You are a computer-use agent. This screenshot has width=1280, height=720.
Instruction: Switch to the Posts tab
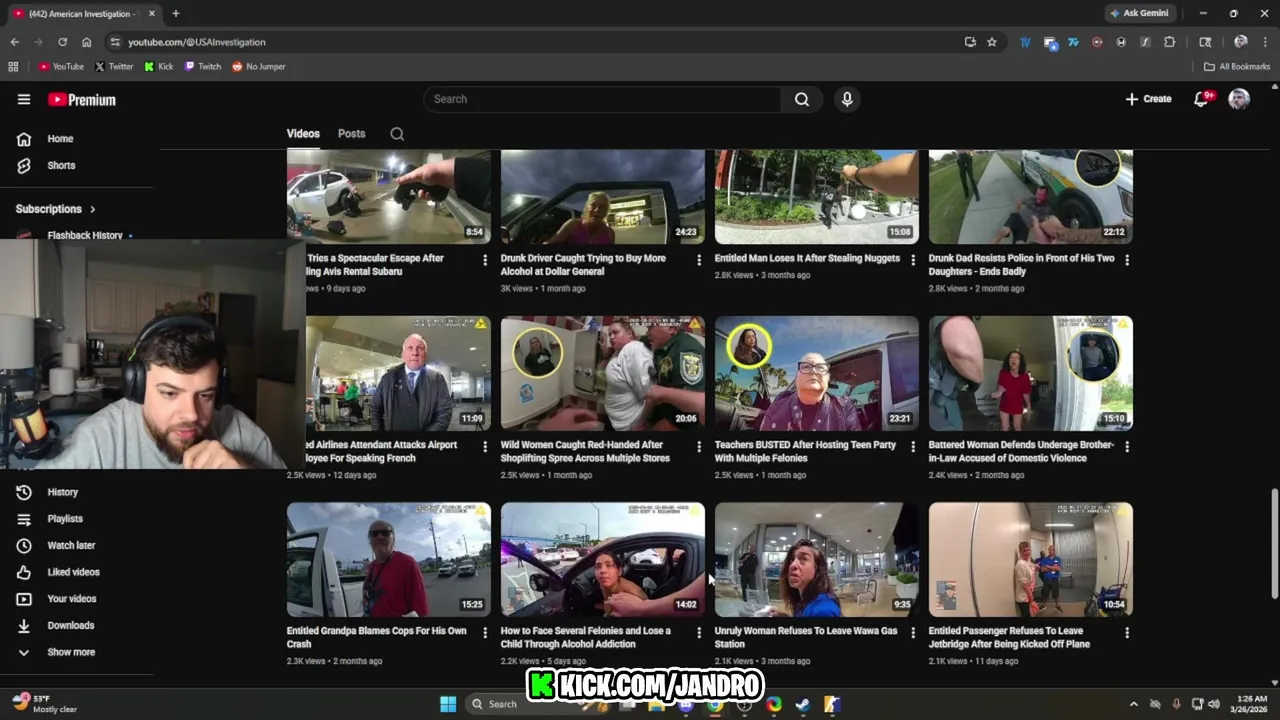(x=351, y=134)
